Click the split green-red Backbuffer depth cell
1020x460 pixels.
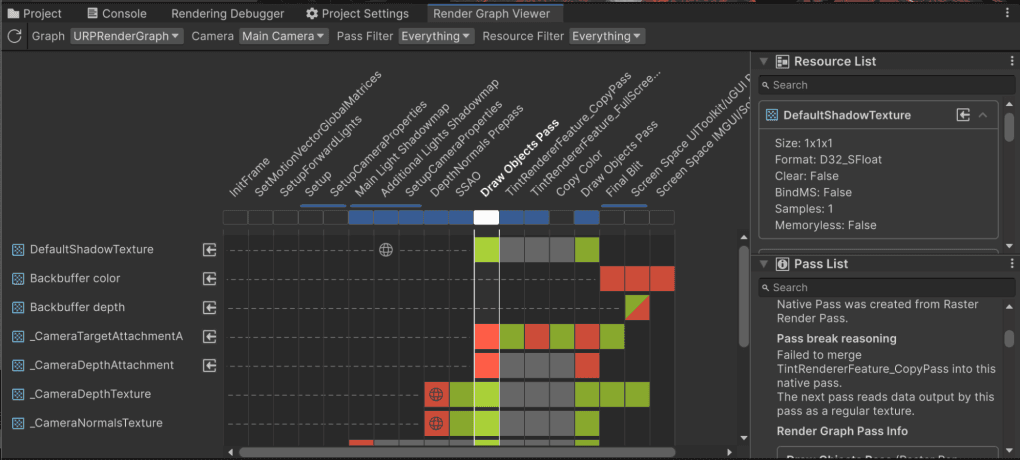(x=638, y=307)
